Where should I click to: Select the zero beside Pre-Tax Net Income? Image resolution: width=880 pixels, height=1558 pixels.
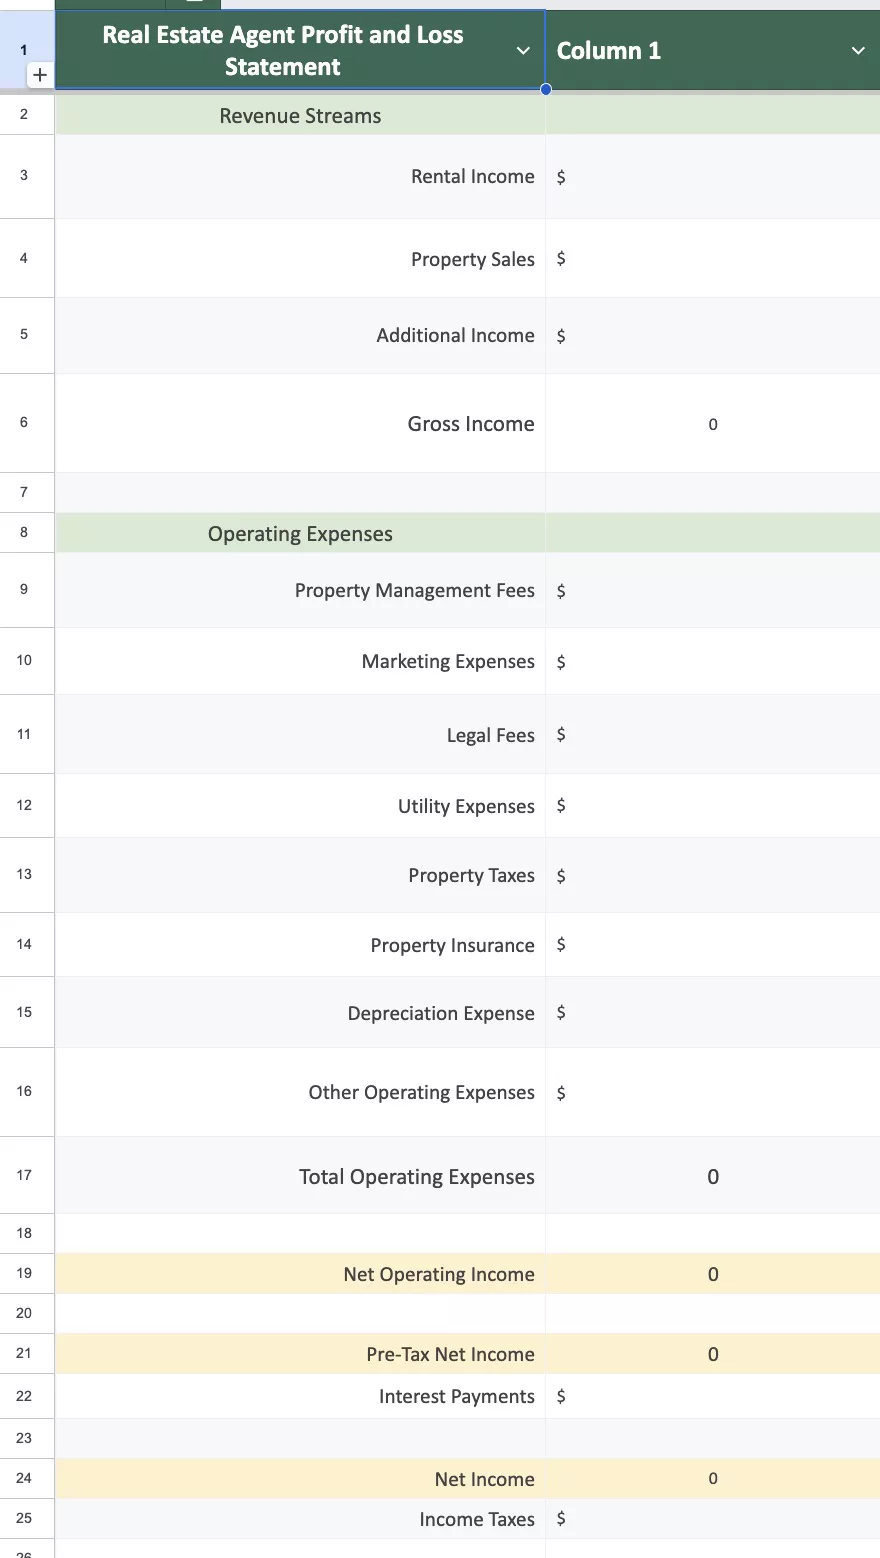712,1354
